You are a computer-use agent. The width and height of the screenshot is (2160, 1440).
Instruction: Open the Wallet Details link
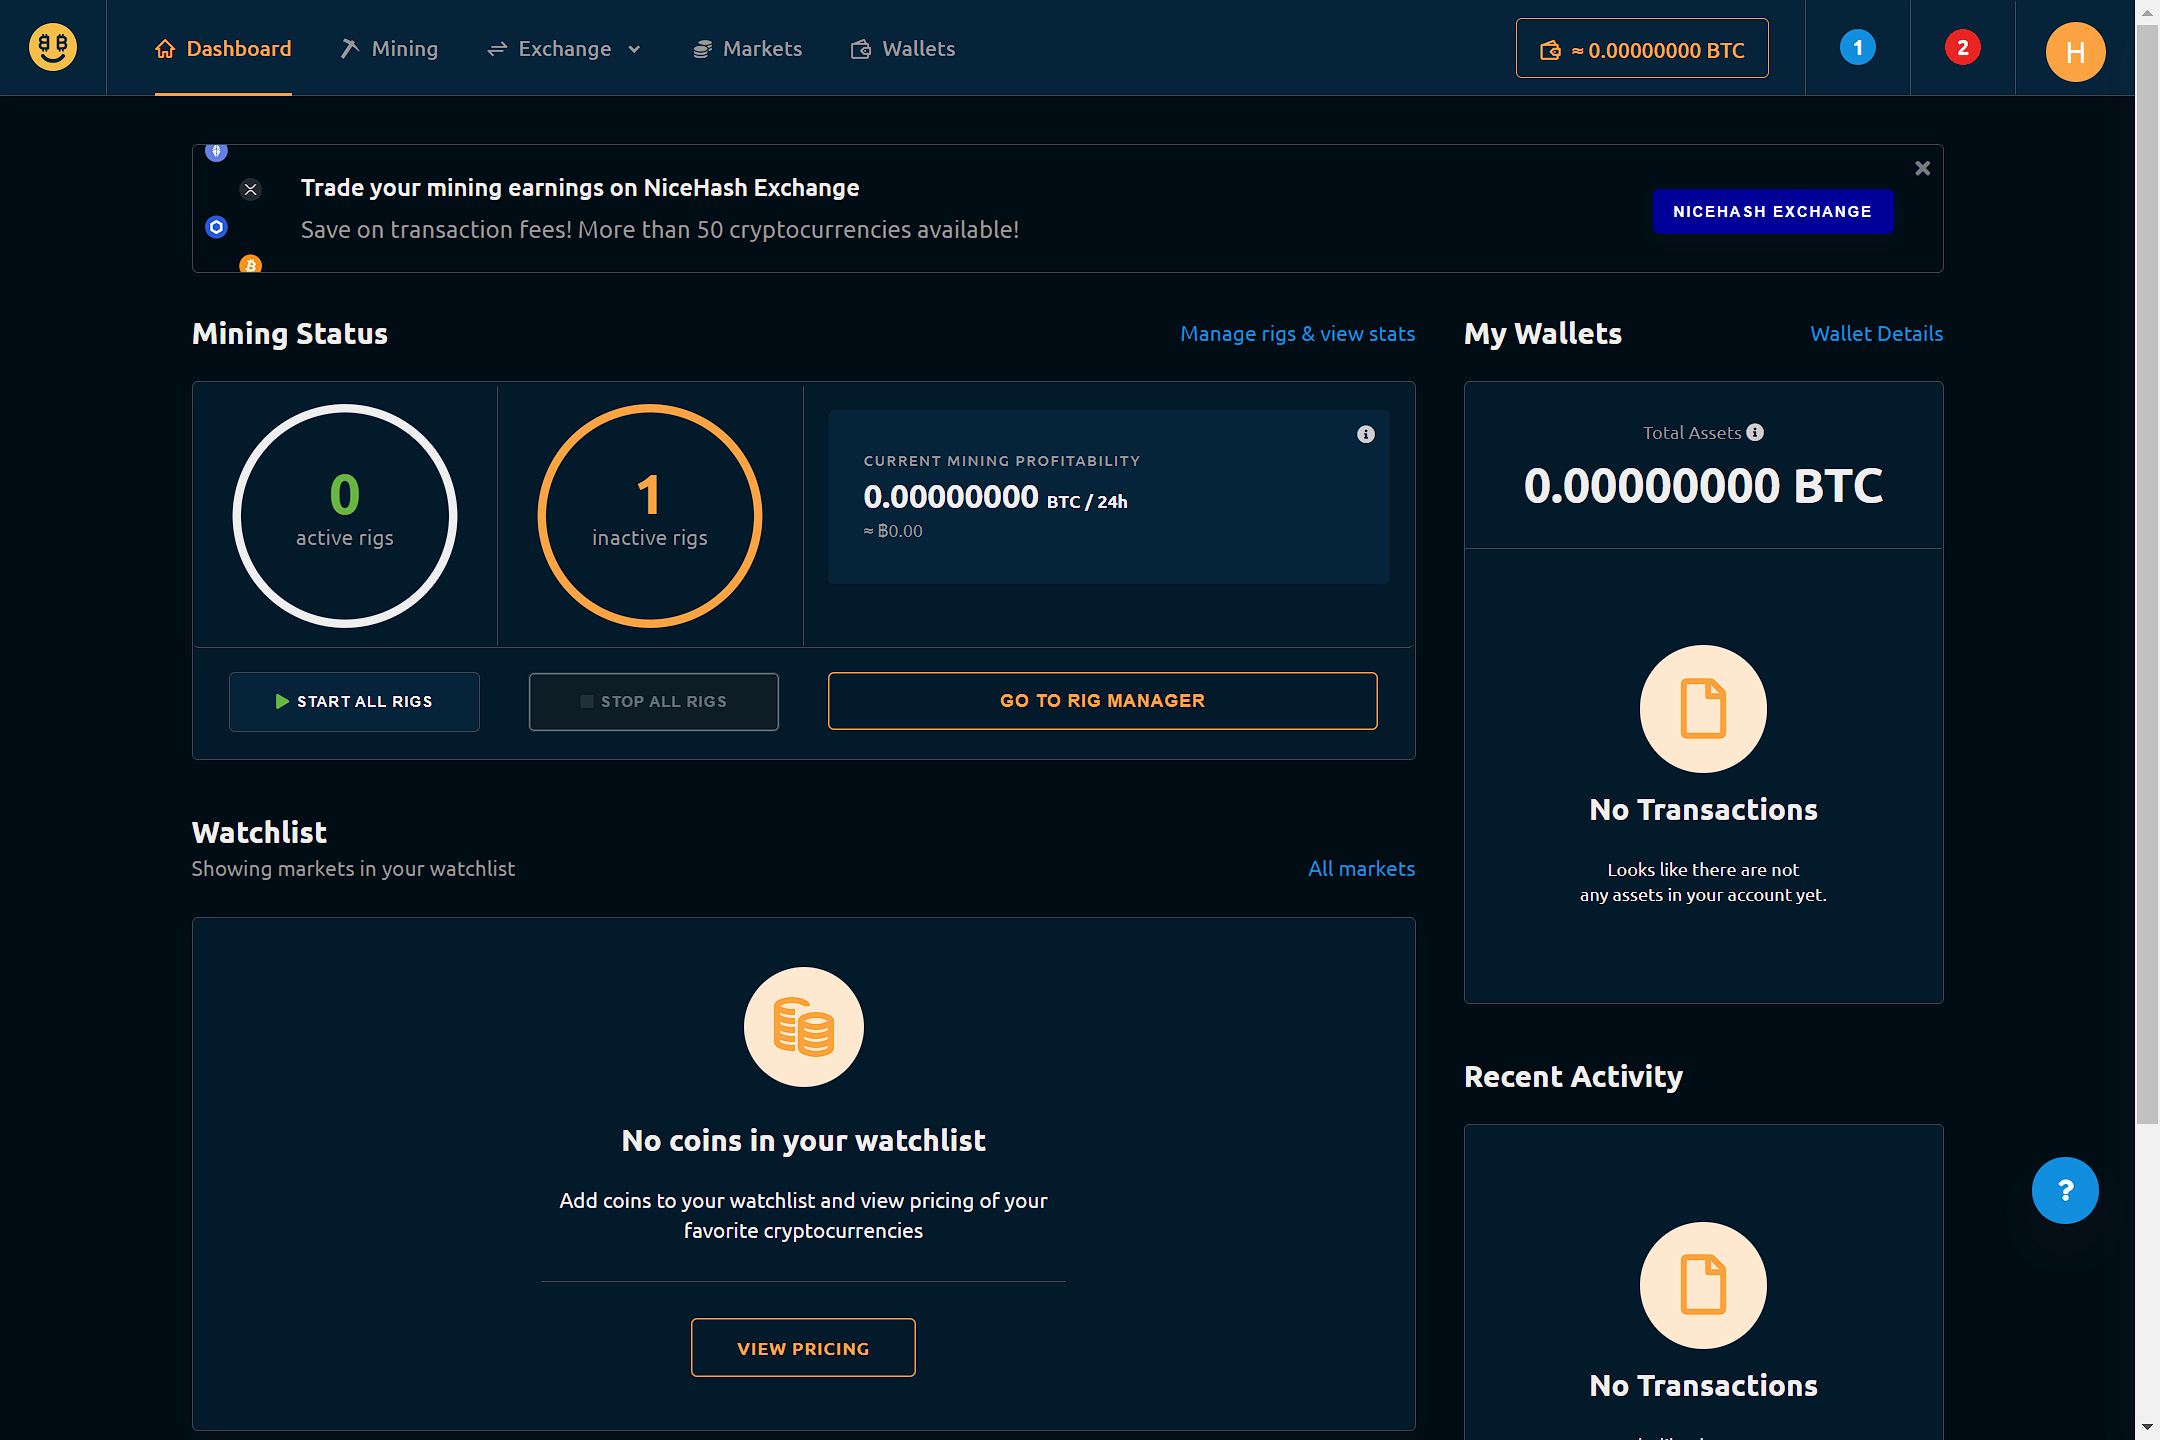[x=1876, y=334]
